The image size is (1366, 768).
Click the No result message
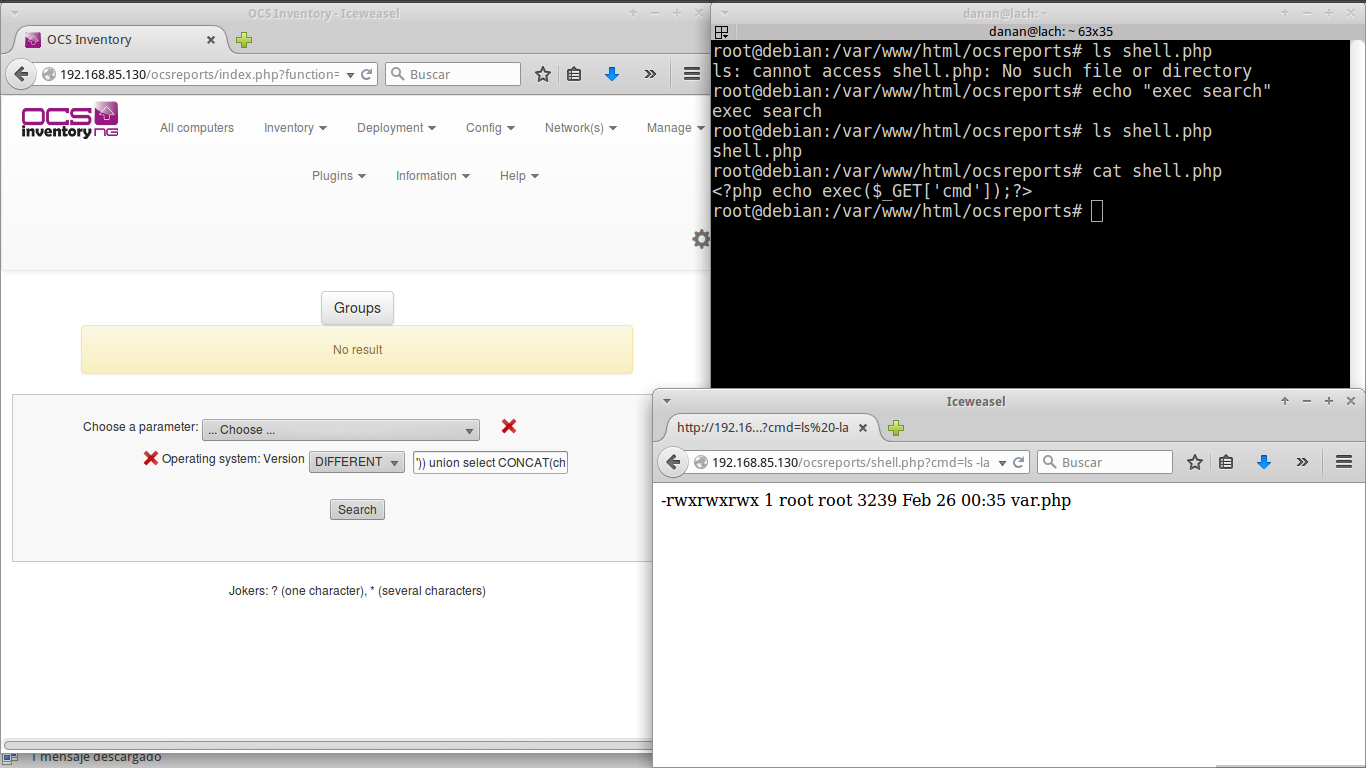click(x=357, y=350)
